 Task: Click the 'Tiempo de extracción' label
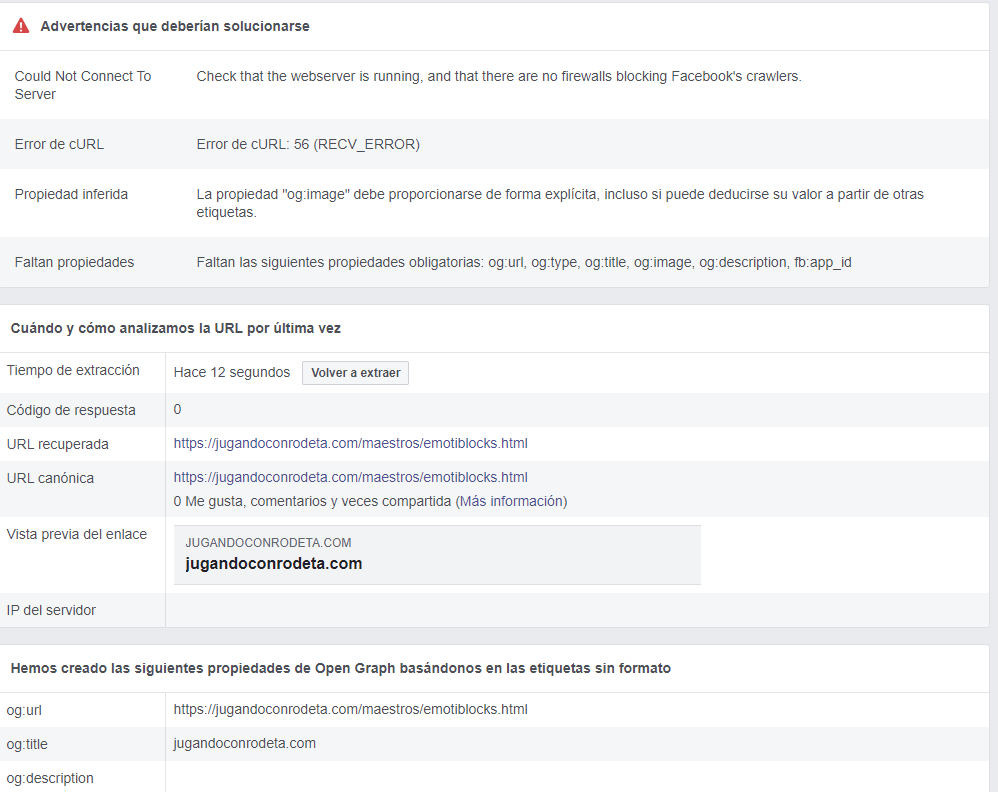point(73,371)
